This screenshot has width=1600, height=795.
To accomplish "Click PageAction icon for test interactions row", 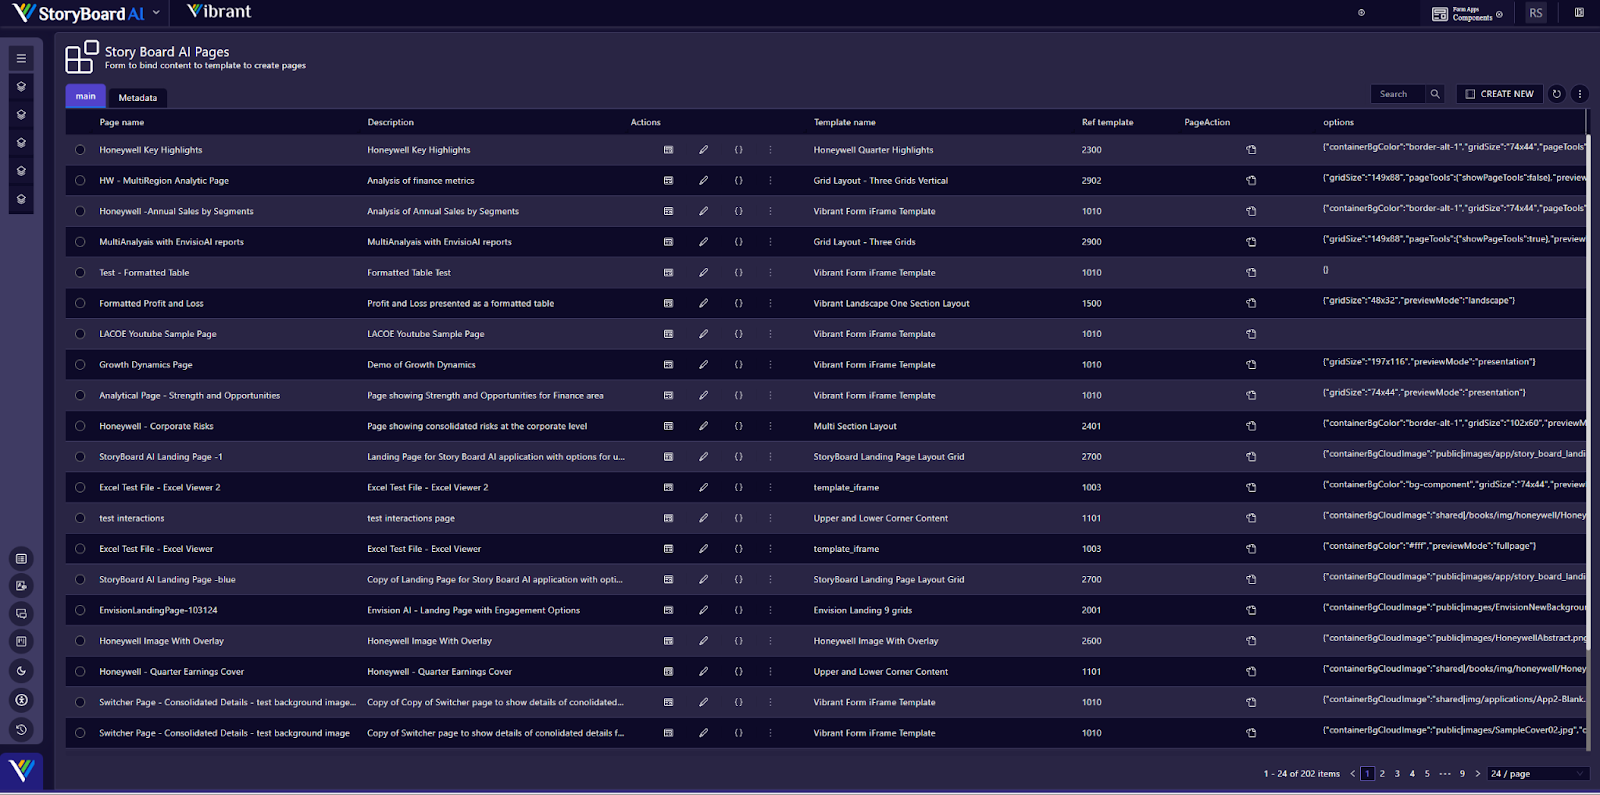I will [x=1251, y=518].
